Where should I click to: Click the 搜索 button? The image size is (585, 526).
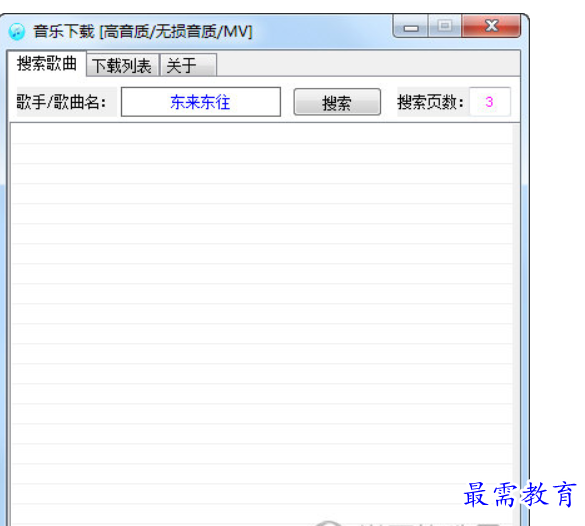point(337,102)
